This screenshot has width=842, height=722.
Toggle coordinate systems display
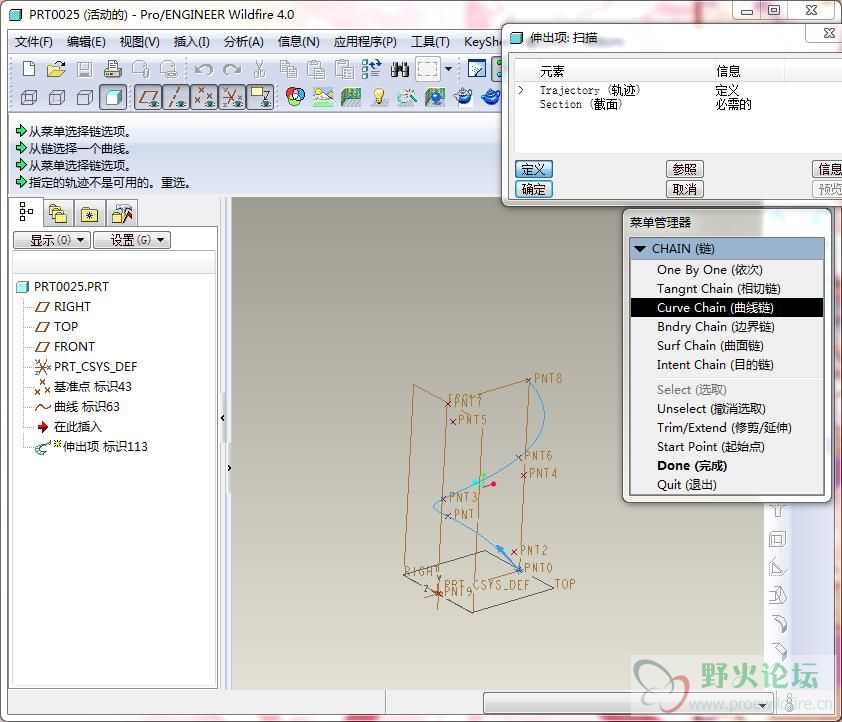coord(233,97)
